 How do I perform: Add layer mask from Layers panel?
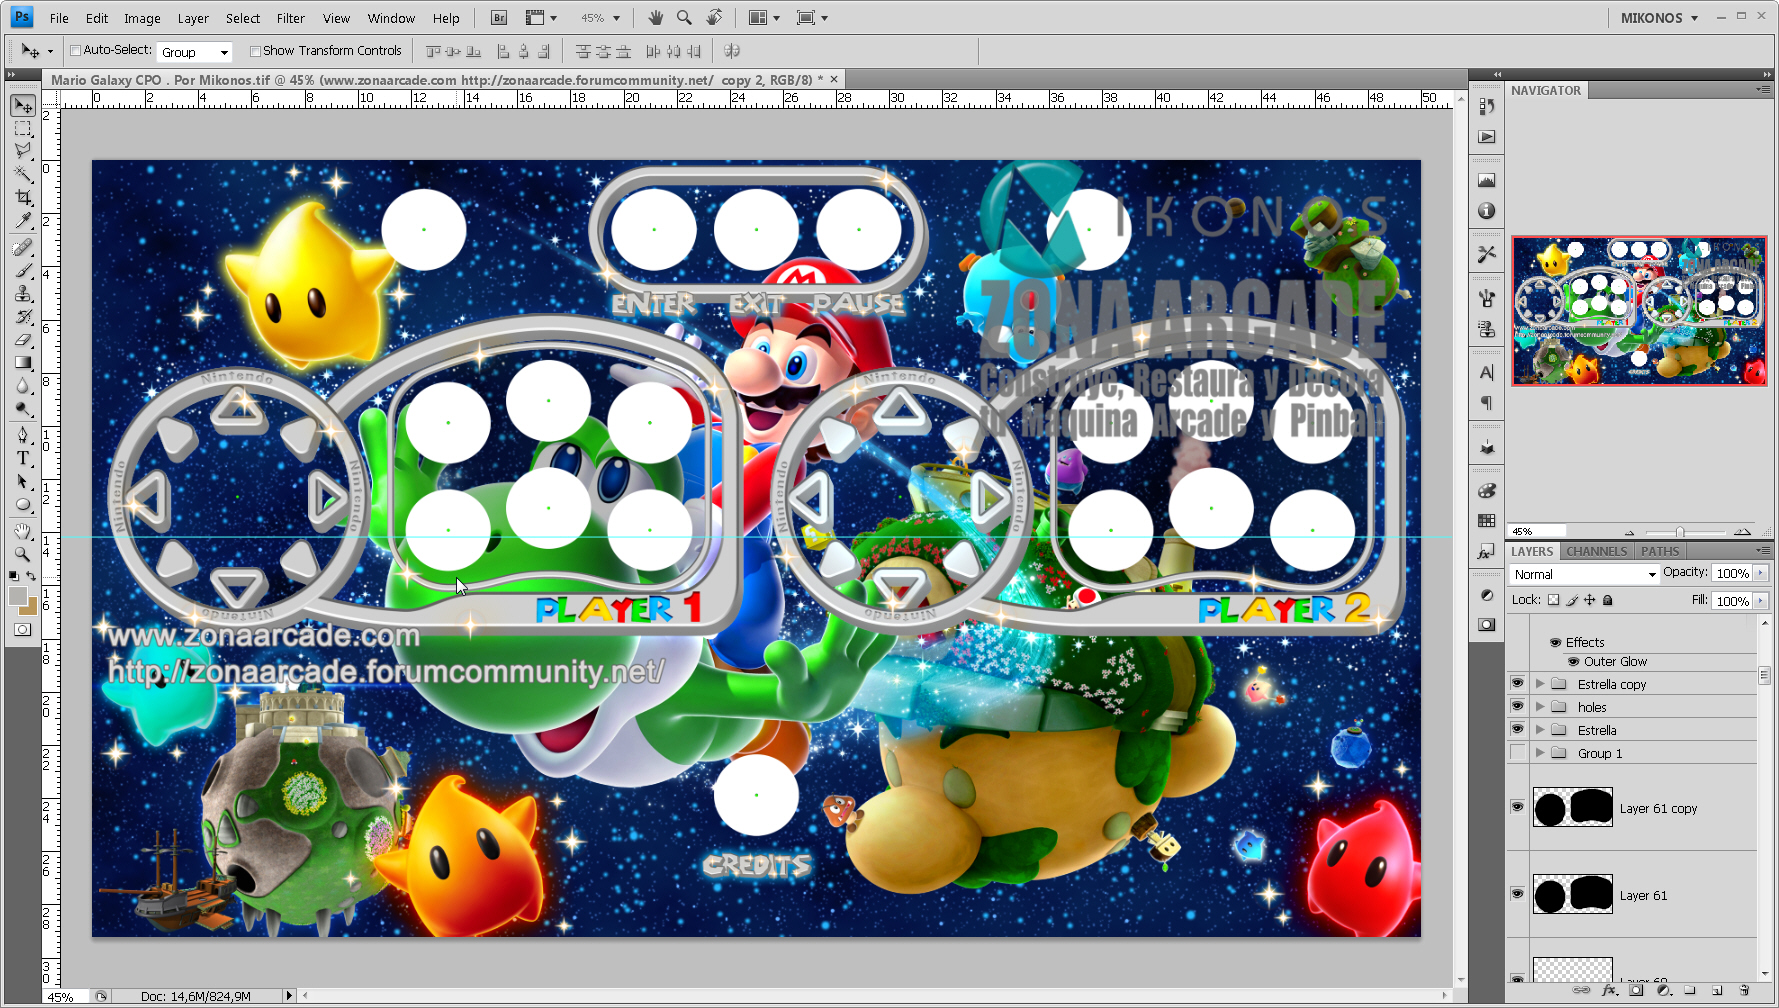pyautogui.click(x=1636, y=991)
